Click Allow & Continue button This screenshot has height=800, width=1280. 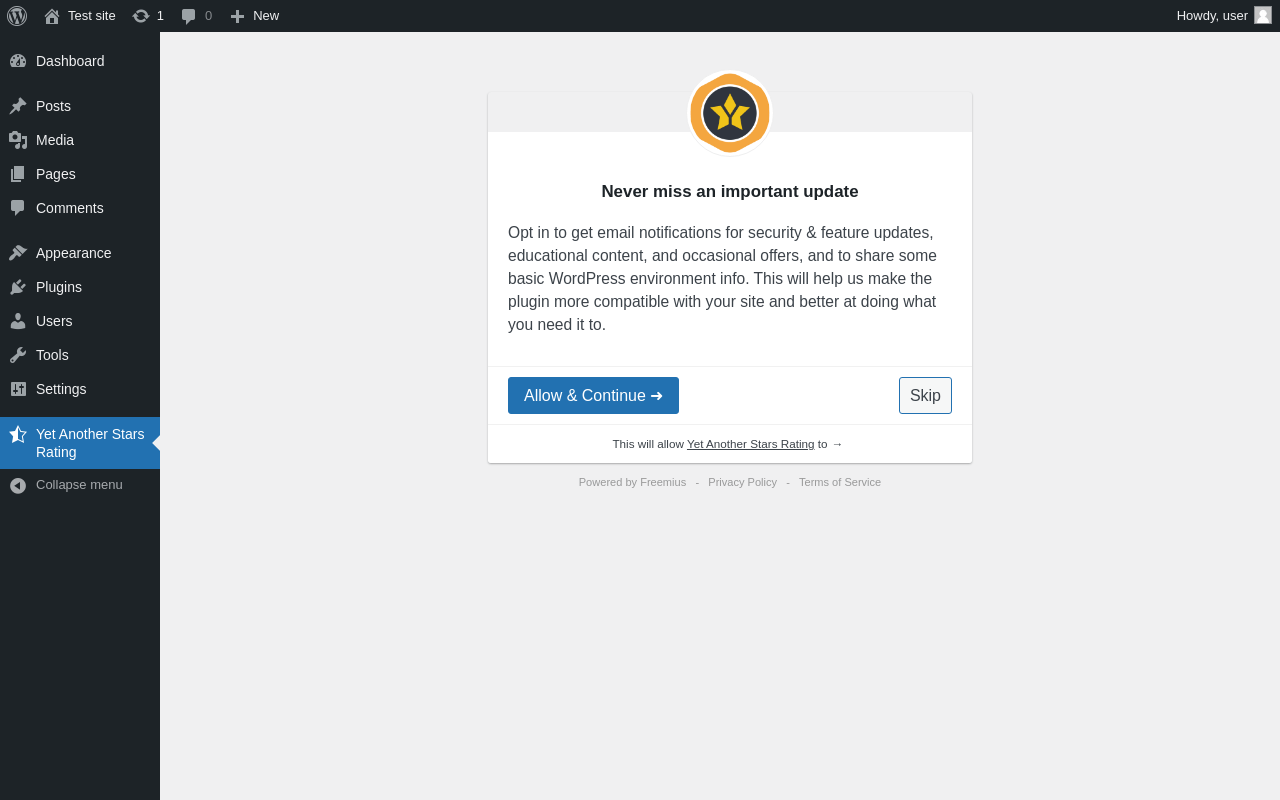pos(593,395)
